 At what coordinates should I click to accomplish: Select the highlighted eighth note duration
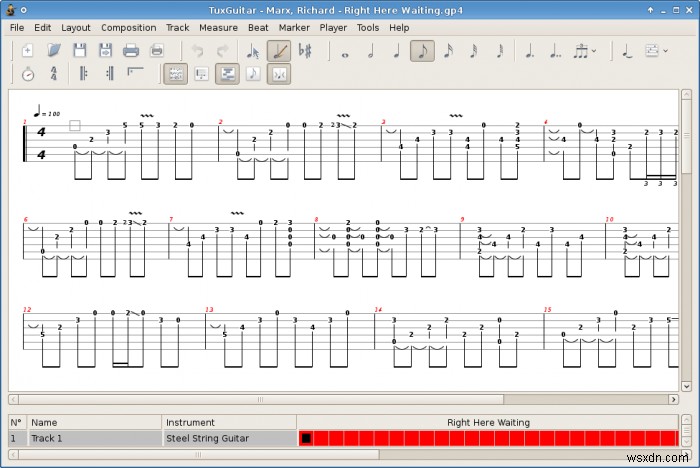pos(422,51)
